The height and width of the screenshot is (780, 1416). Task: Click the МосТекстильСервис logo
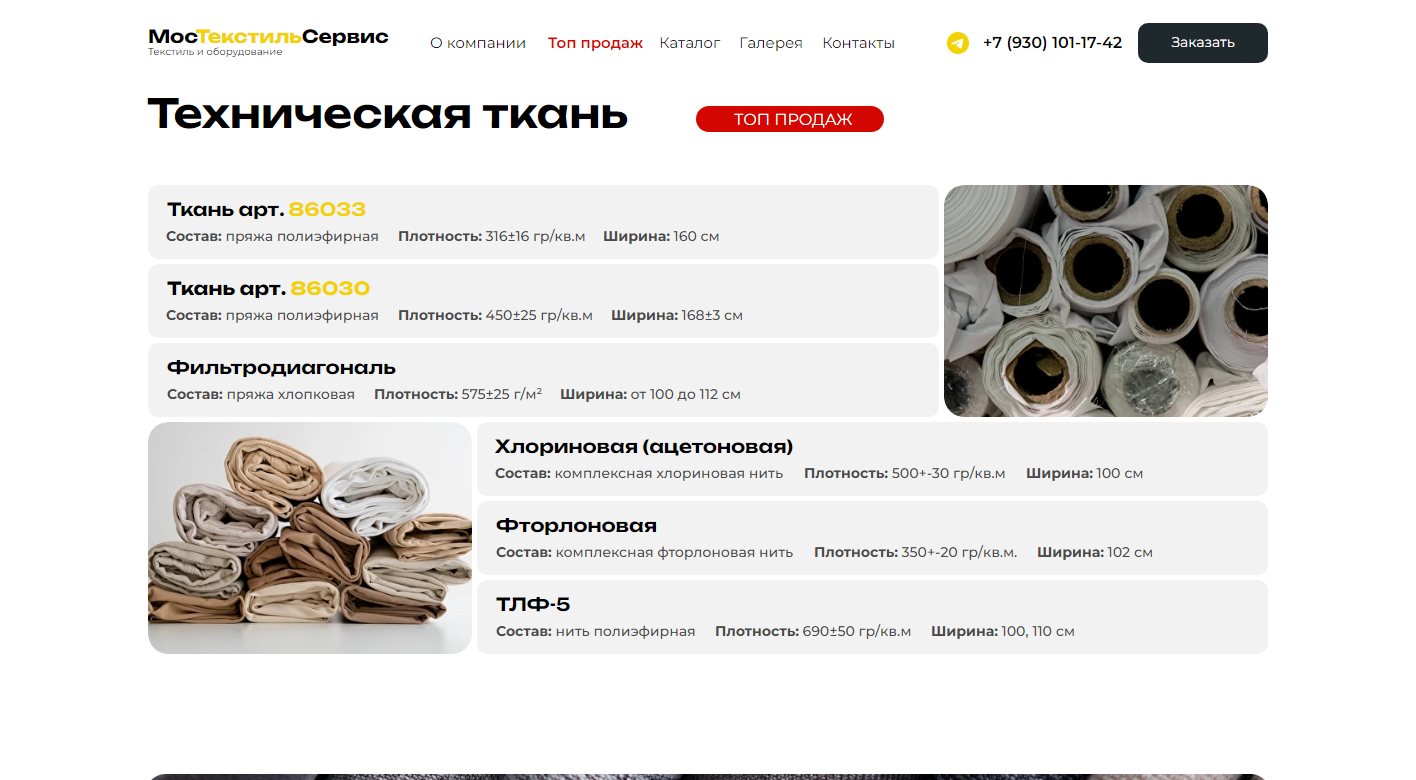coord(268,37)
